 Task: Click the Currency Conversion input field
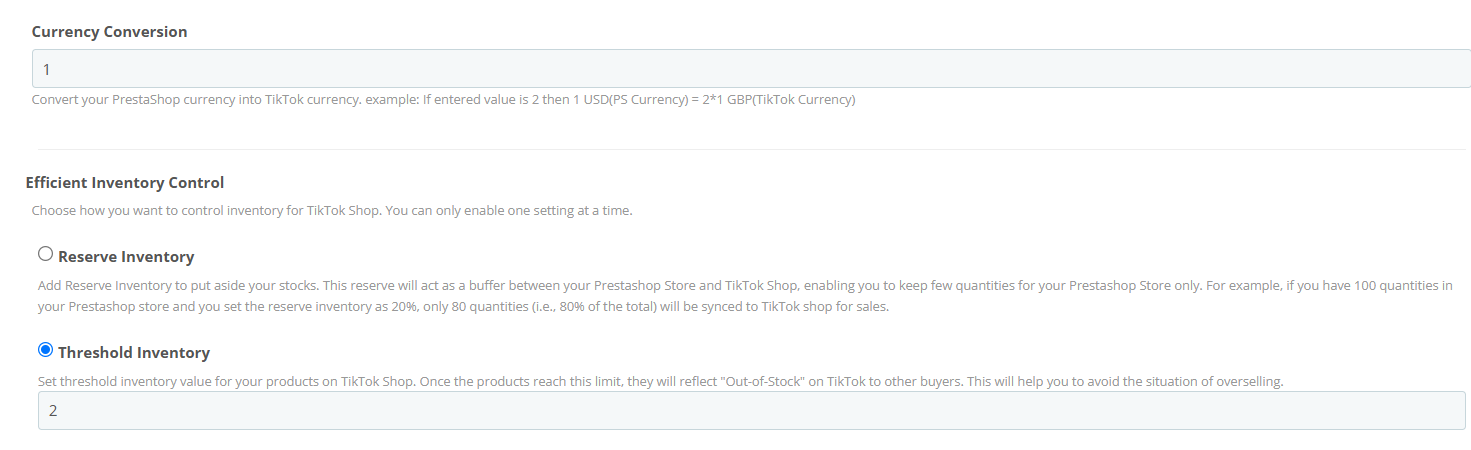coord(751,69)
